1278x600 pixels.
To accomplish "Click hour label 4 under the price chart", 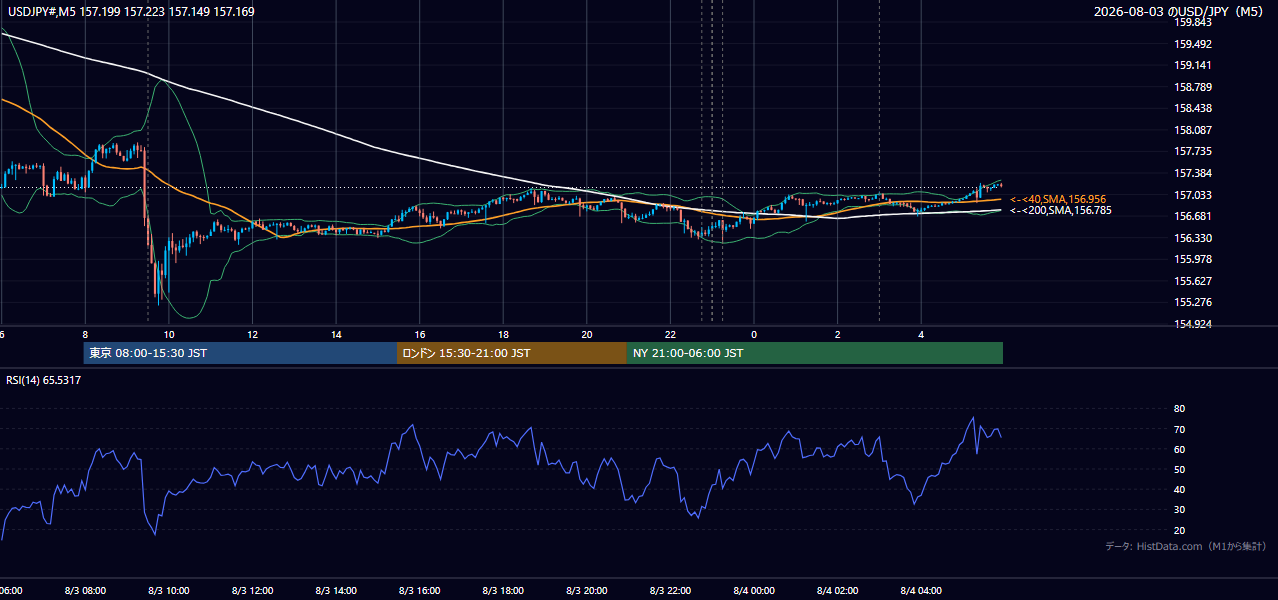I will (x=921, y=334).
